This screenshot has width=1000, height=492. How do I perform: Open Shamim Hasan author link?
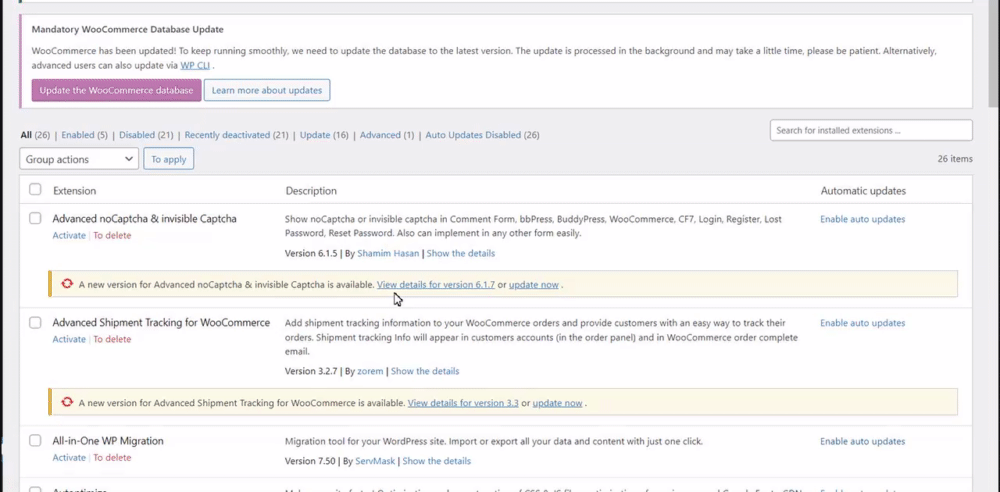[388, 253]
